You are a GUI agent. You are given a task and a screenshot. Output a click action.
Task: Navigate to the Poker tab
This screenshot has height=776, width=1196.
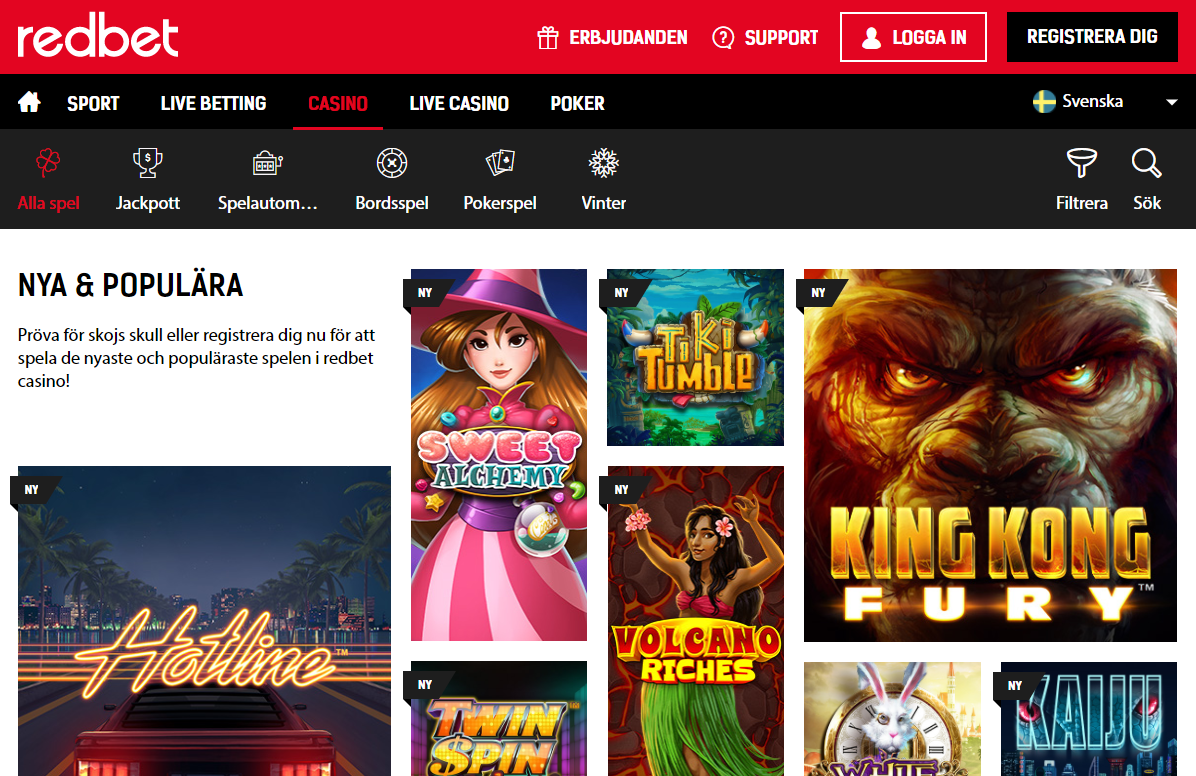point(577,103)
